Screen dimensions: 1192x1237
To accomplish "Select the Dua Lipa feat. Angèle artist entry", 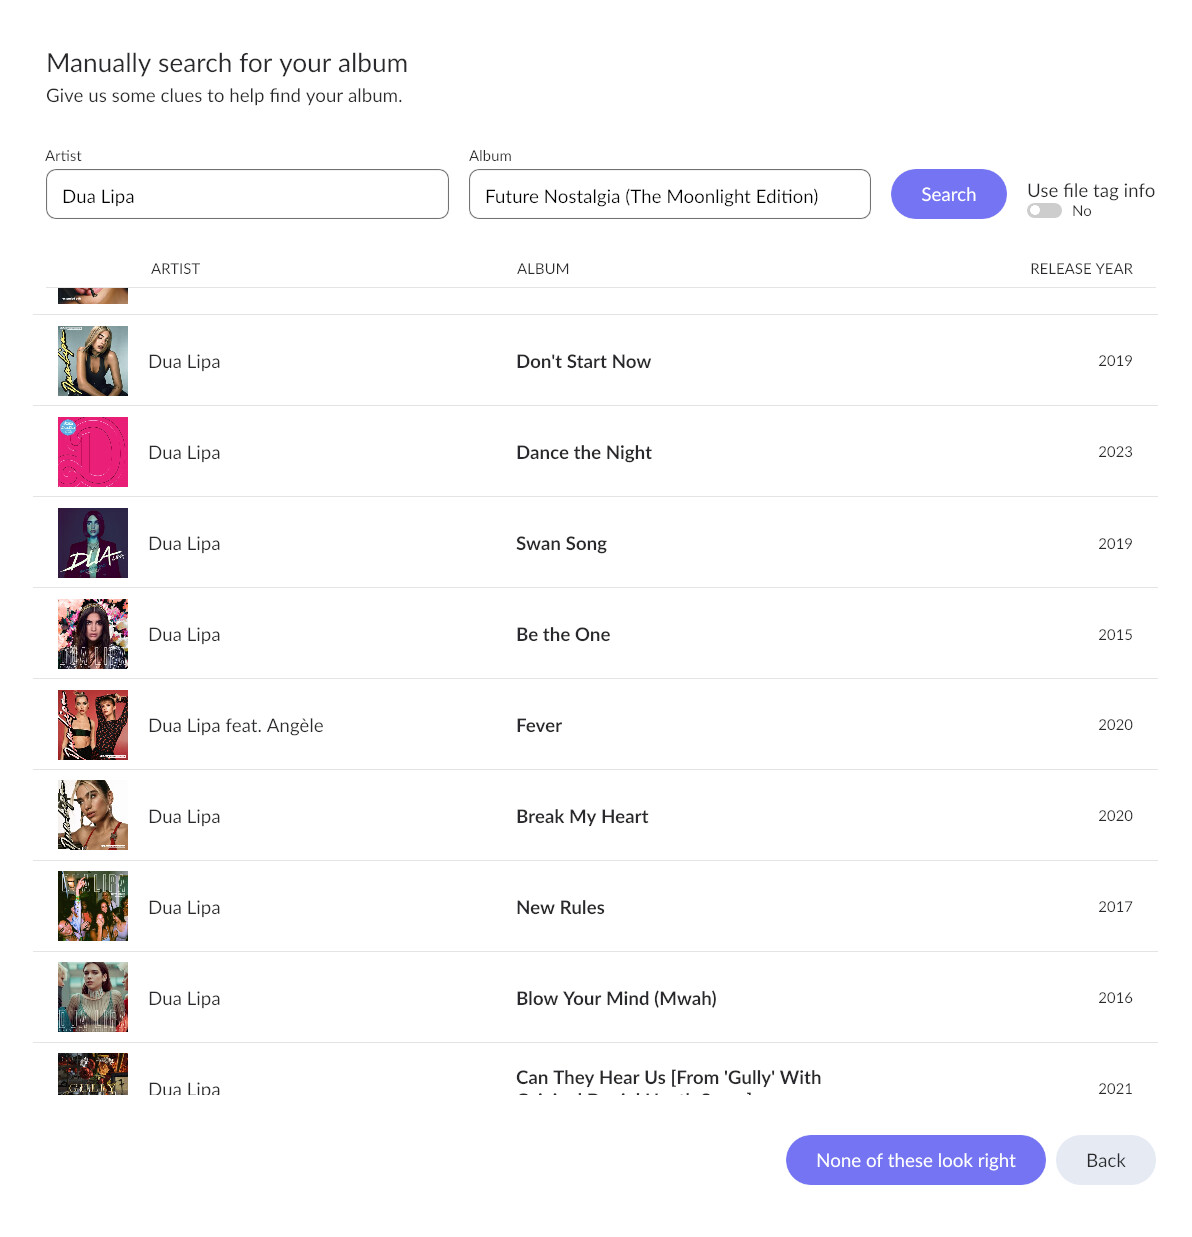I will [x=236, y=726].
